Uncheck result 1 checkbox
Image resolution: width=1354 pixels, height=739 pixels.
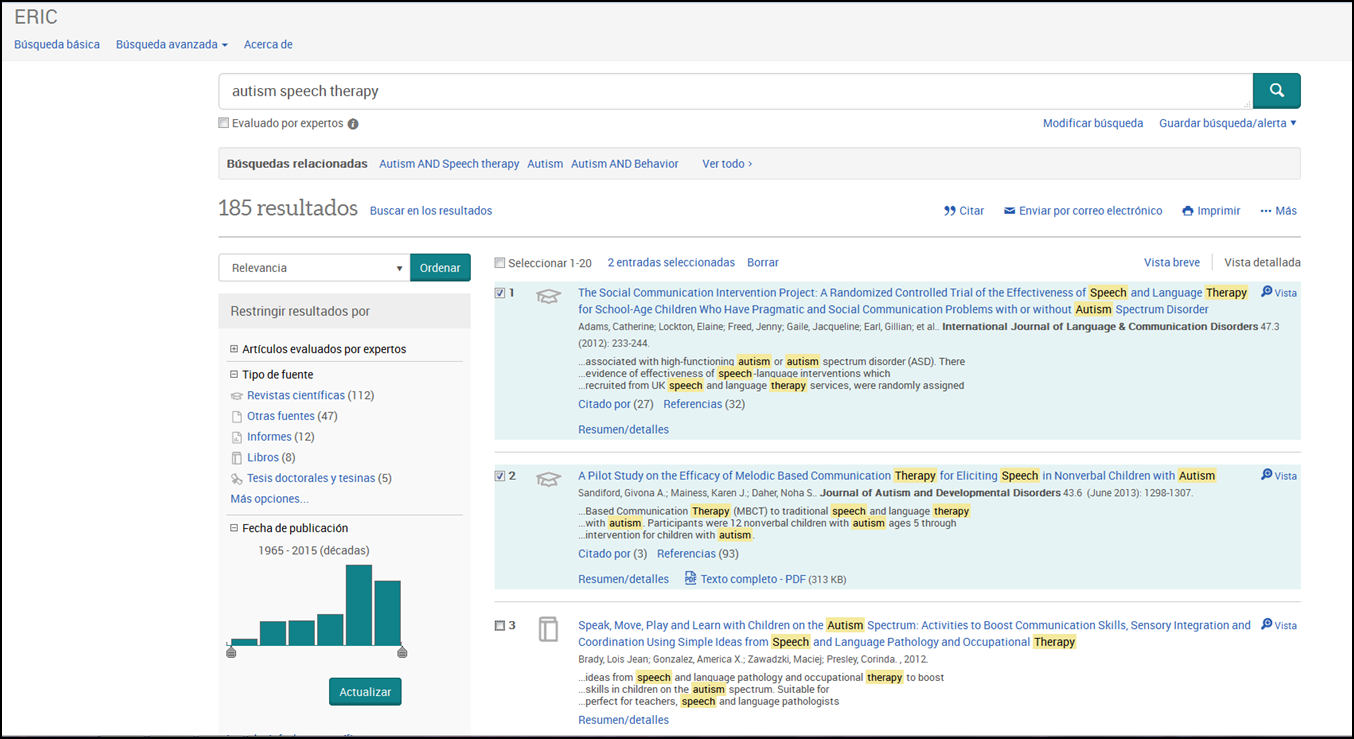500,293
